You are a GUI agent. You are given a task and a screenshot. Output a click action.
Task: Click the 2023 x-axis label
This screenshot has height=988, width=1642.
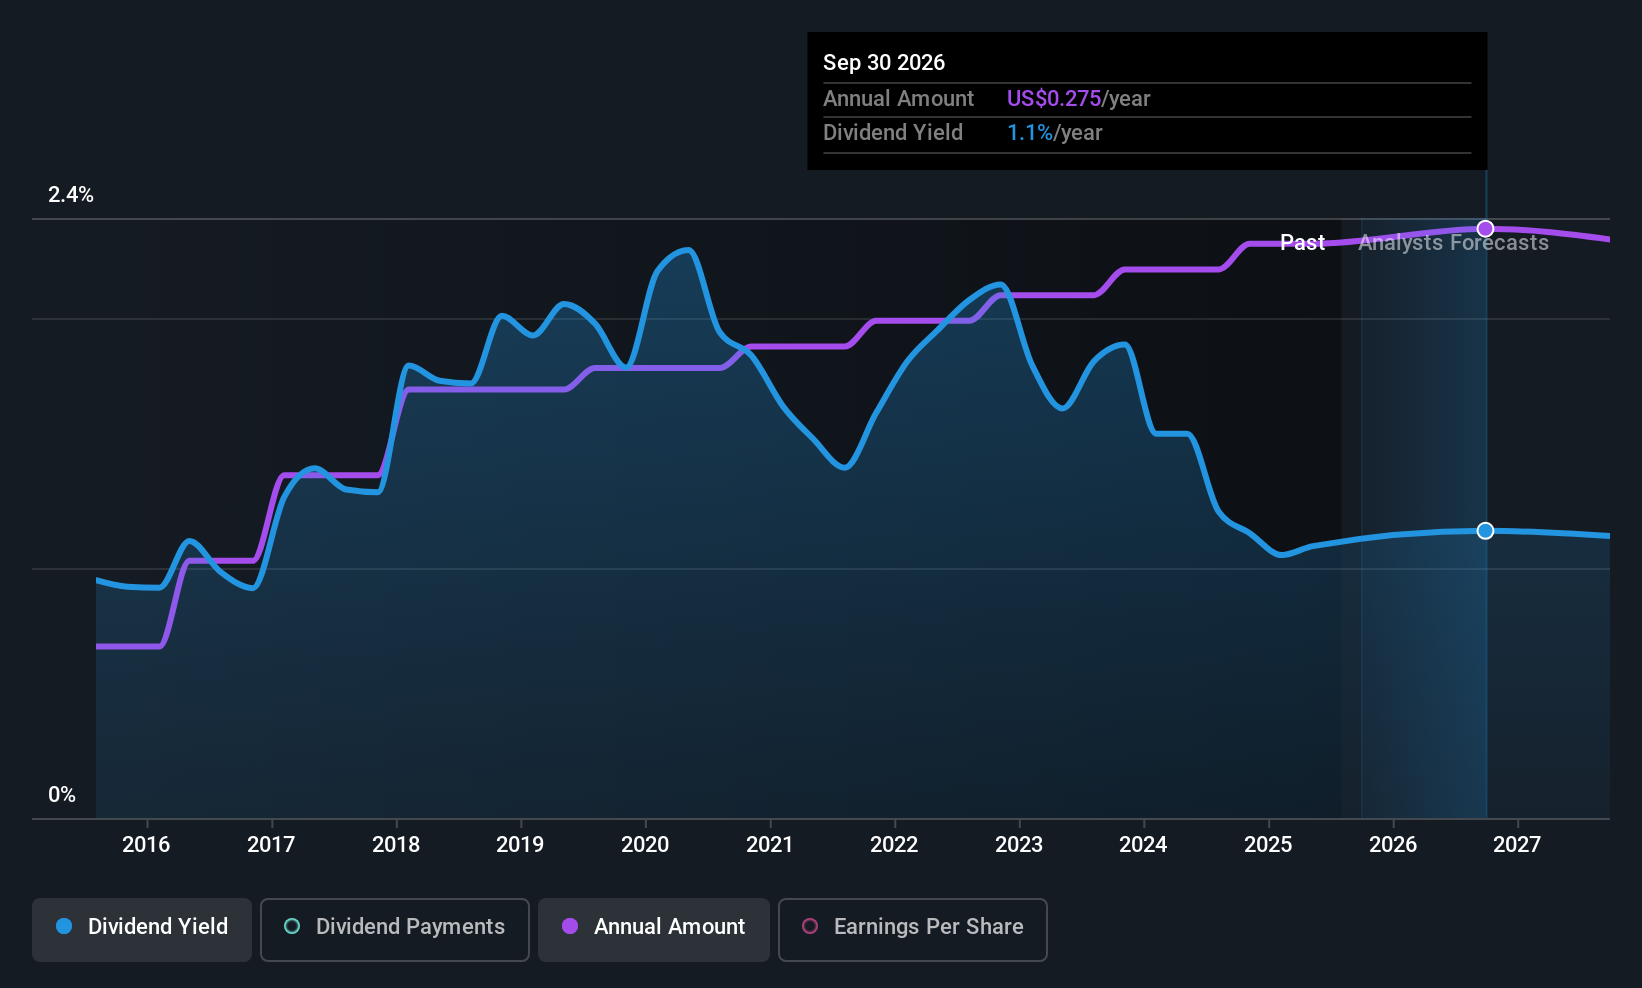[x=1019, y=845]
